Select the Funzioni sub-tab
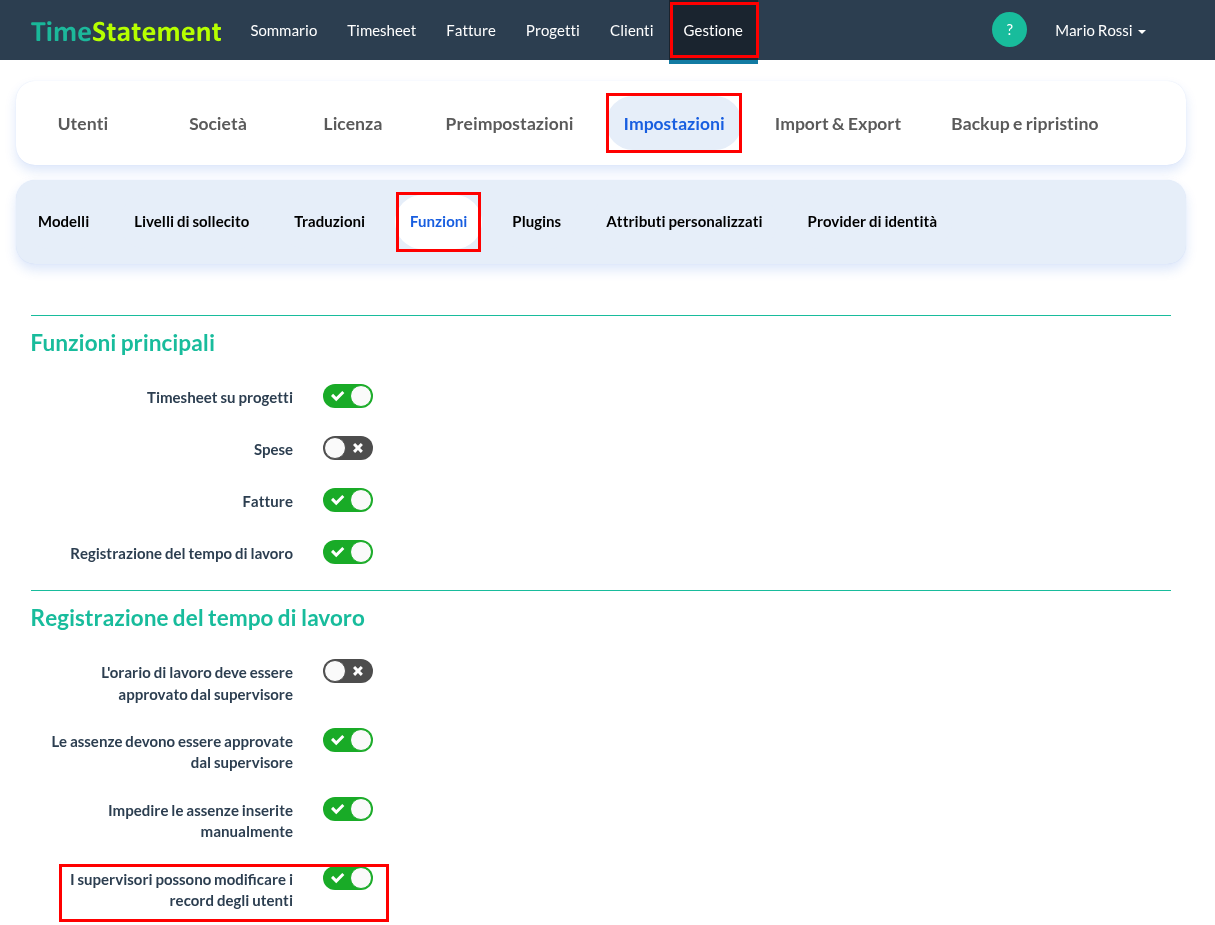1215x925 pixels. [x=439, y=222]
